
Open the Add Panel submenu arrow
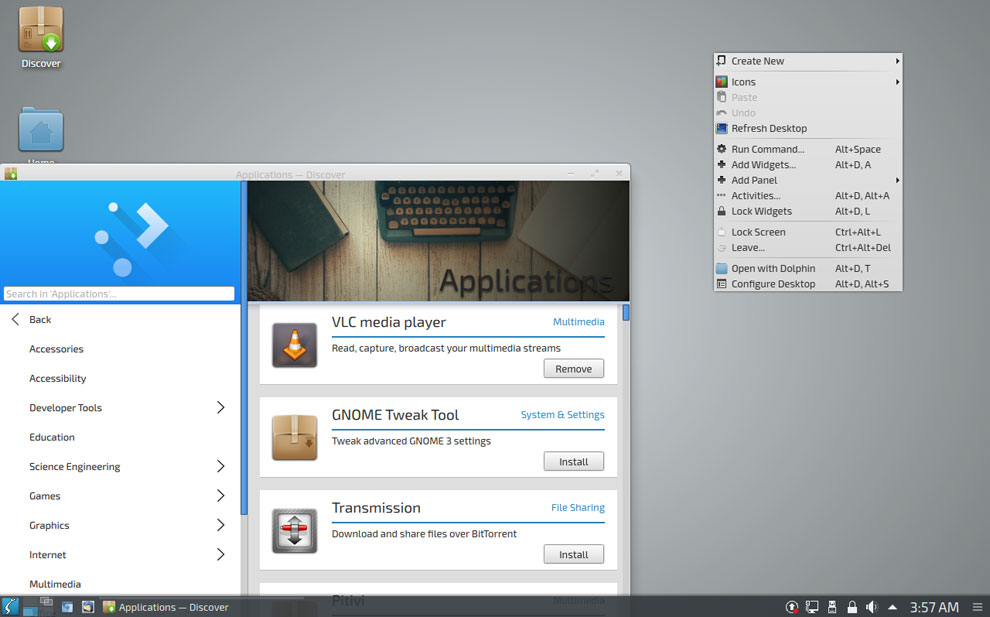(897, 180)
